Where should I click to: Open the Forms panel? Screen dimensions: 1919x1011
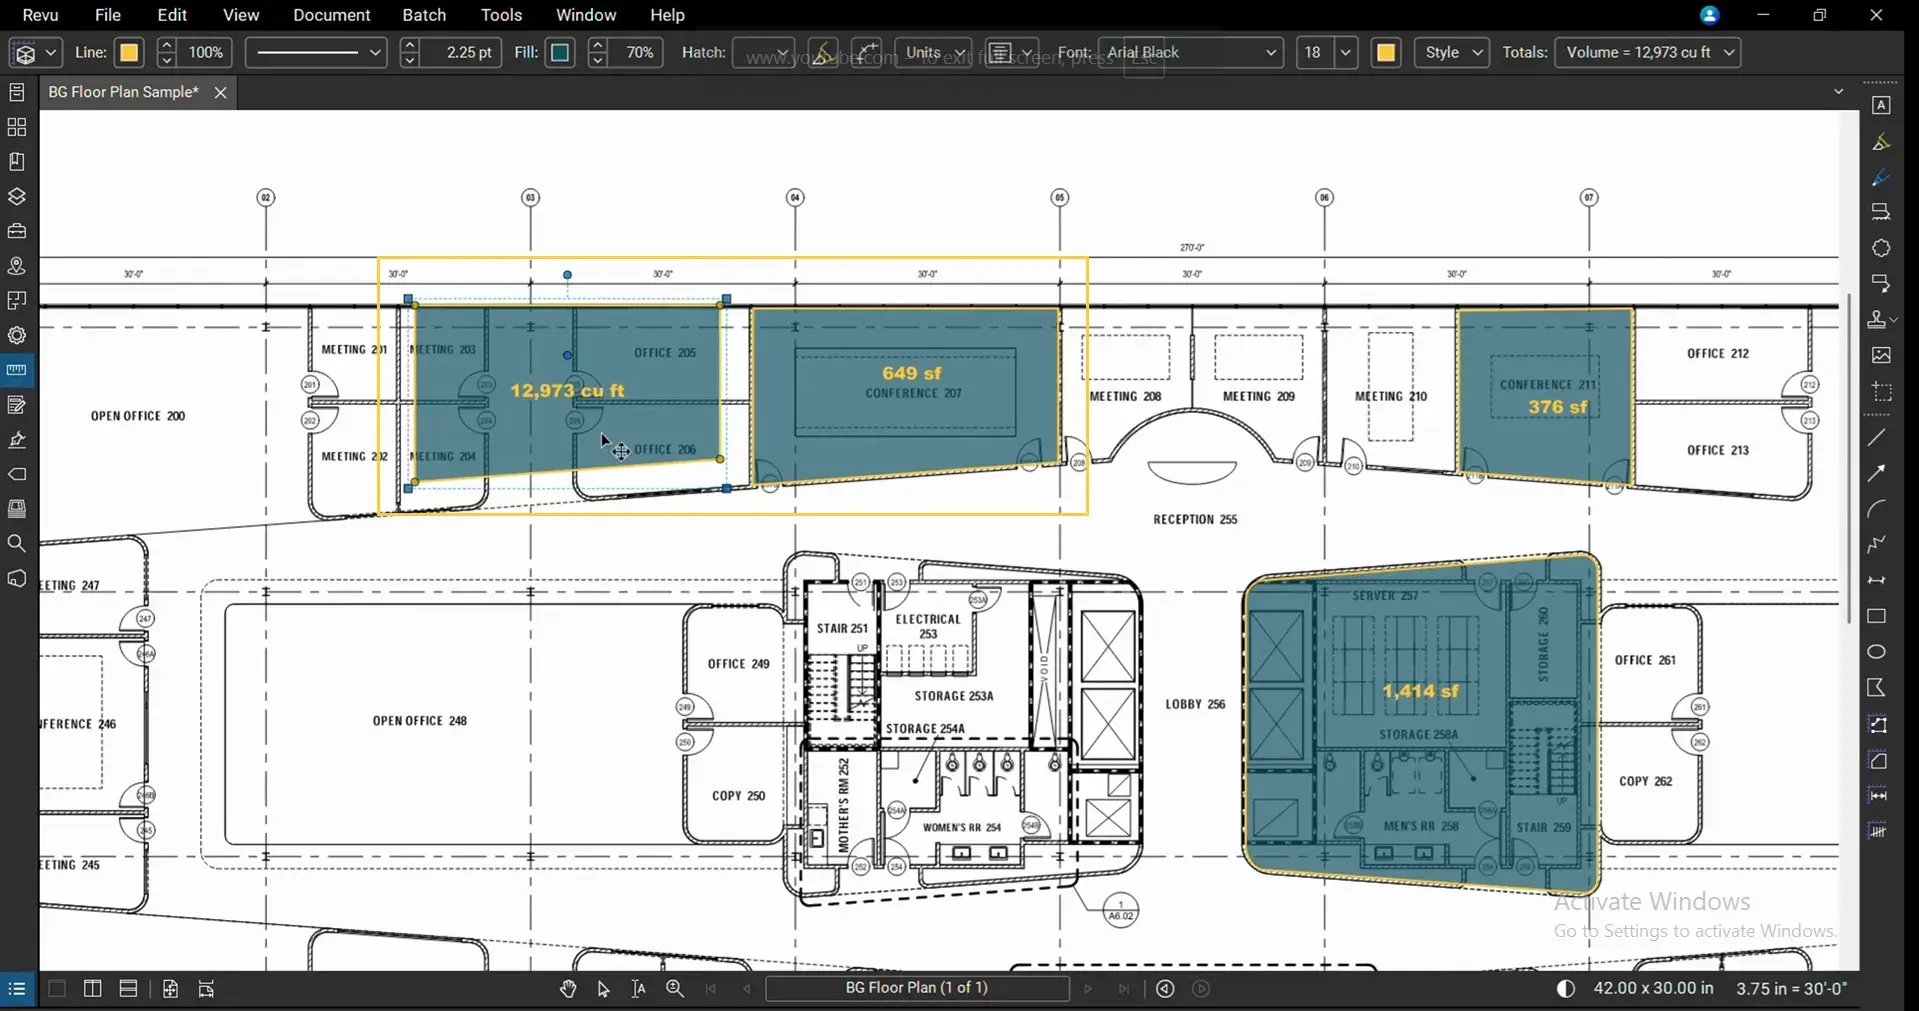coord(17,405)
